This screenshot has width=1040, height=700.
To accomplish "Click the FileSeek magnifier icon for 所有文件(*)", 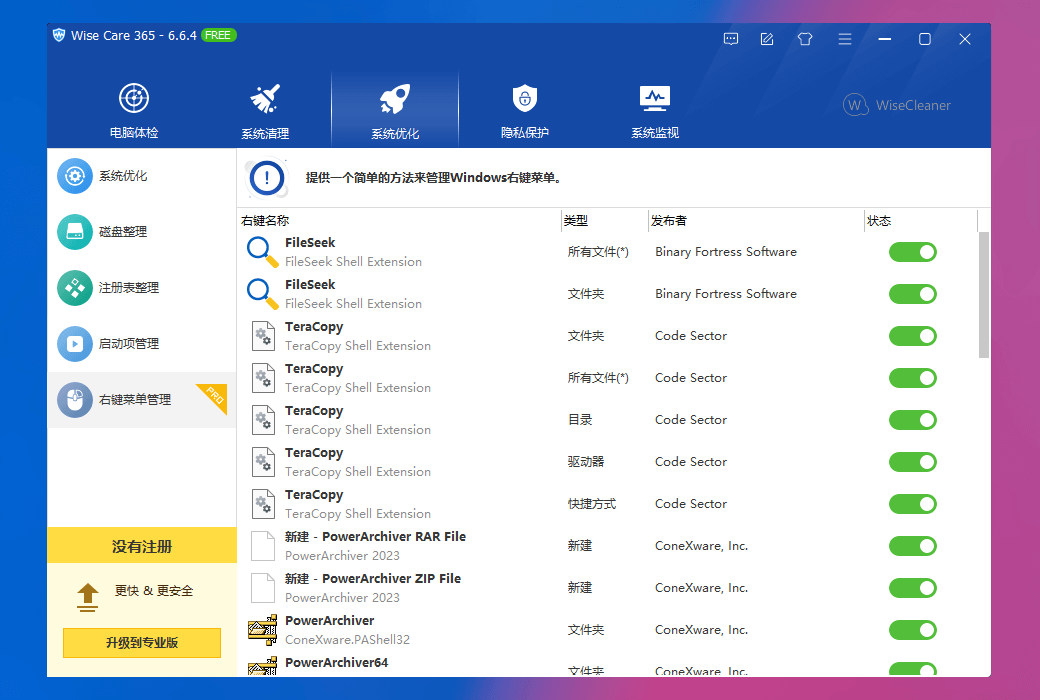I will 263,252.
